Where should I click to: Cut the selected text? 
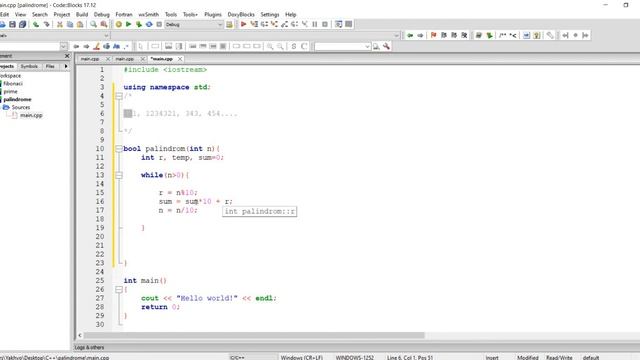coord(60,24)
